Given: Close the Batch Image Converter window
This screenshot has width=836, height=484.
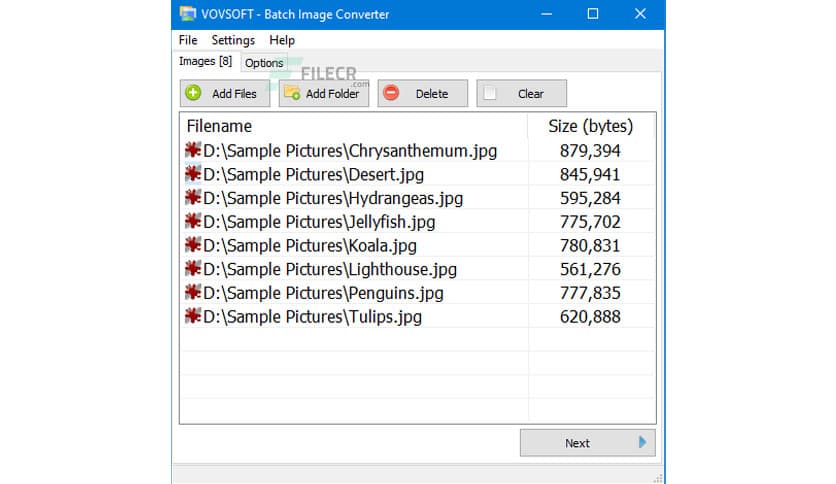Looking at the screenshot, I should pyautogui.click(x=640, y=14).
